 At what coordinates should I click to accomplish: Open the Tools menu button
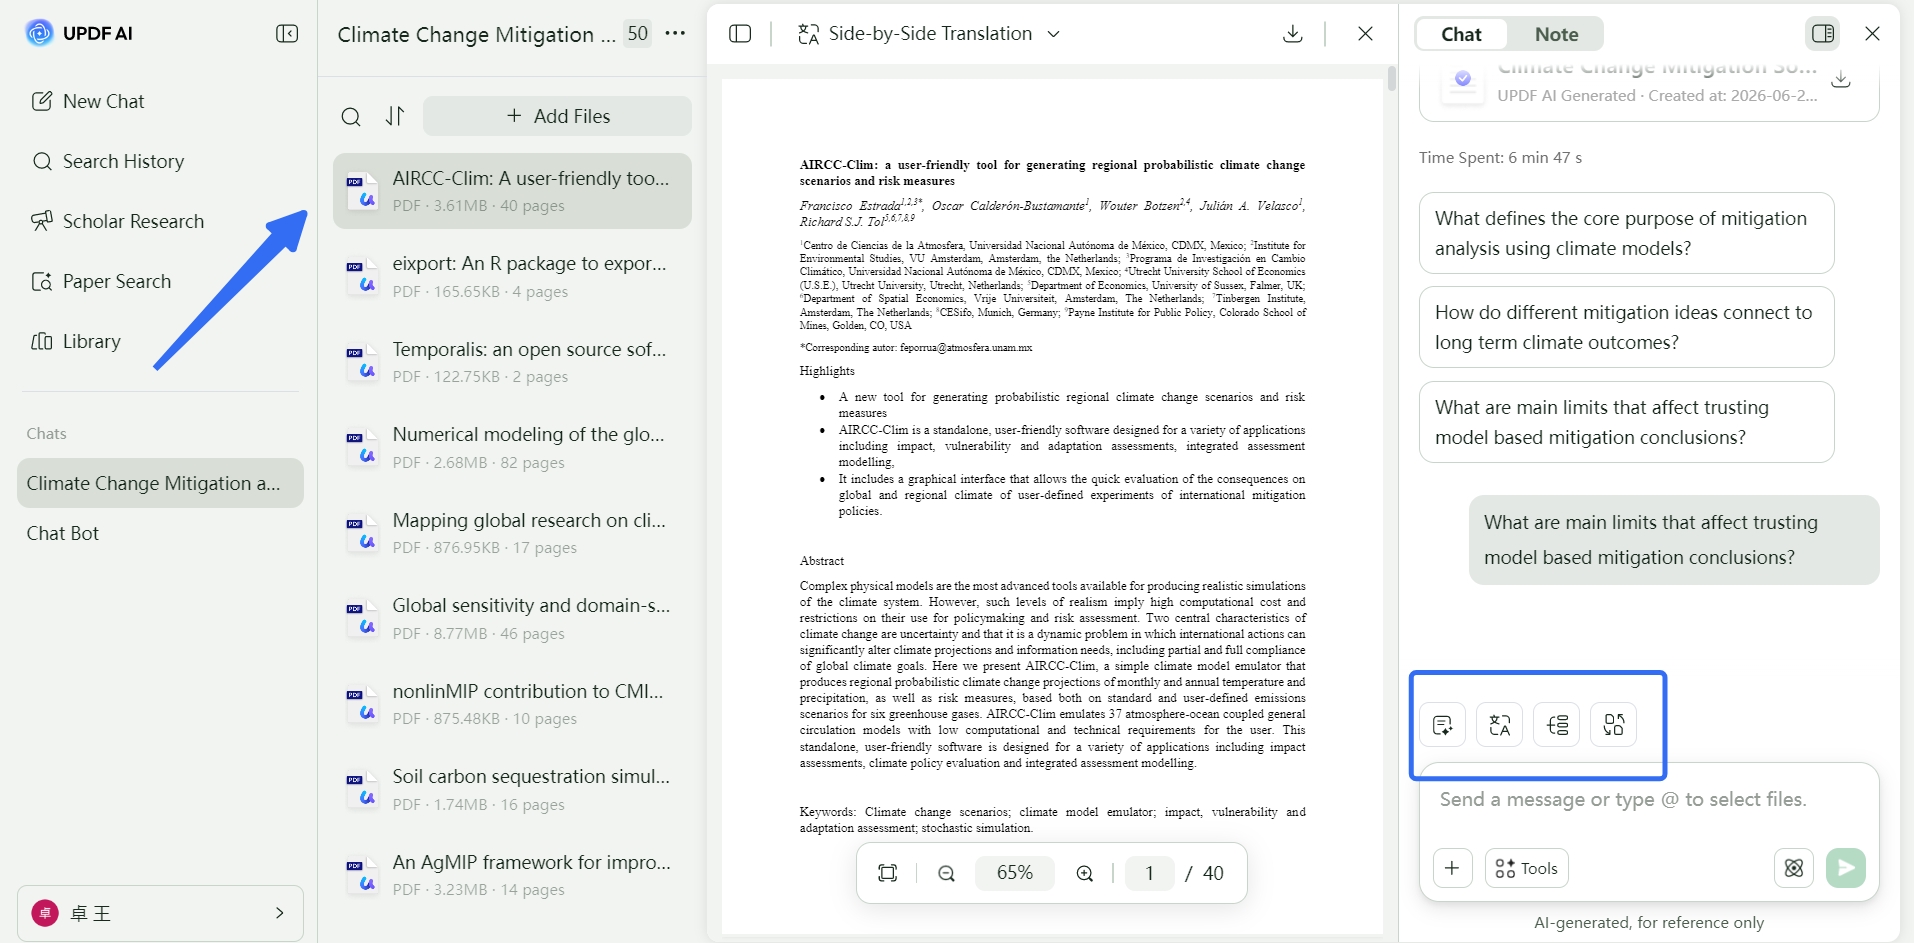(1526, 868)
